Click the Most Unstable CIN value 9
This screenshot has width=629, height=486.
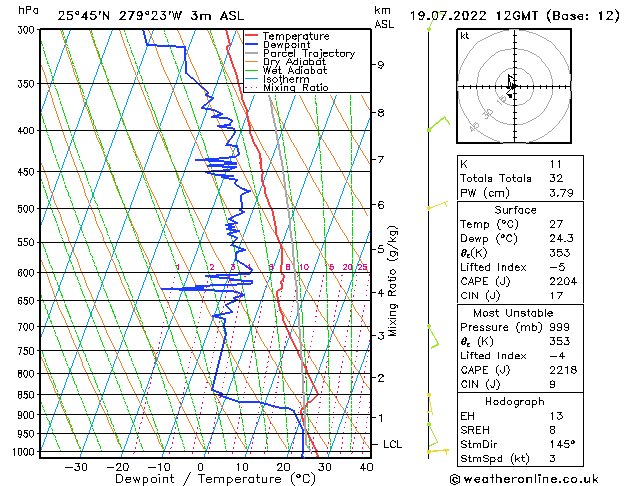552,384
